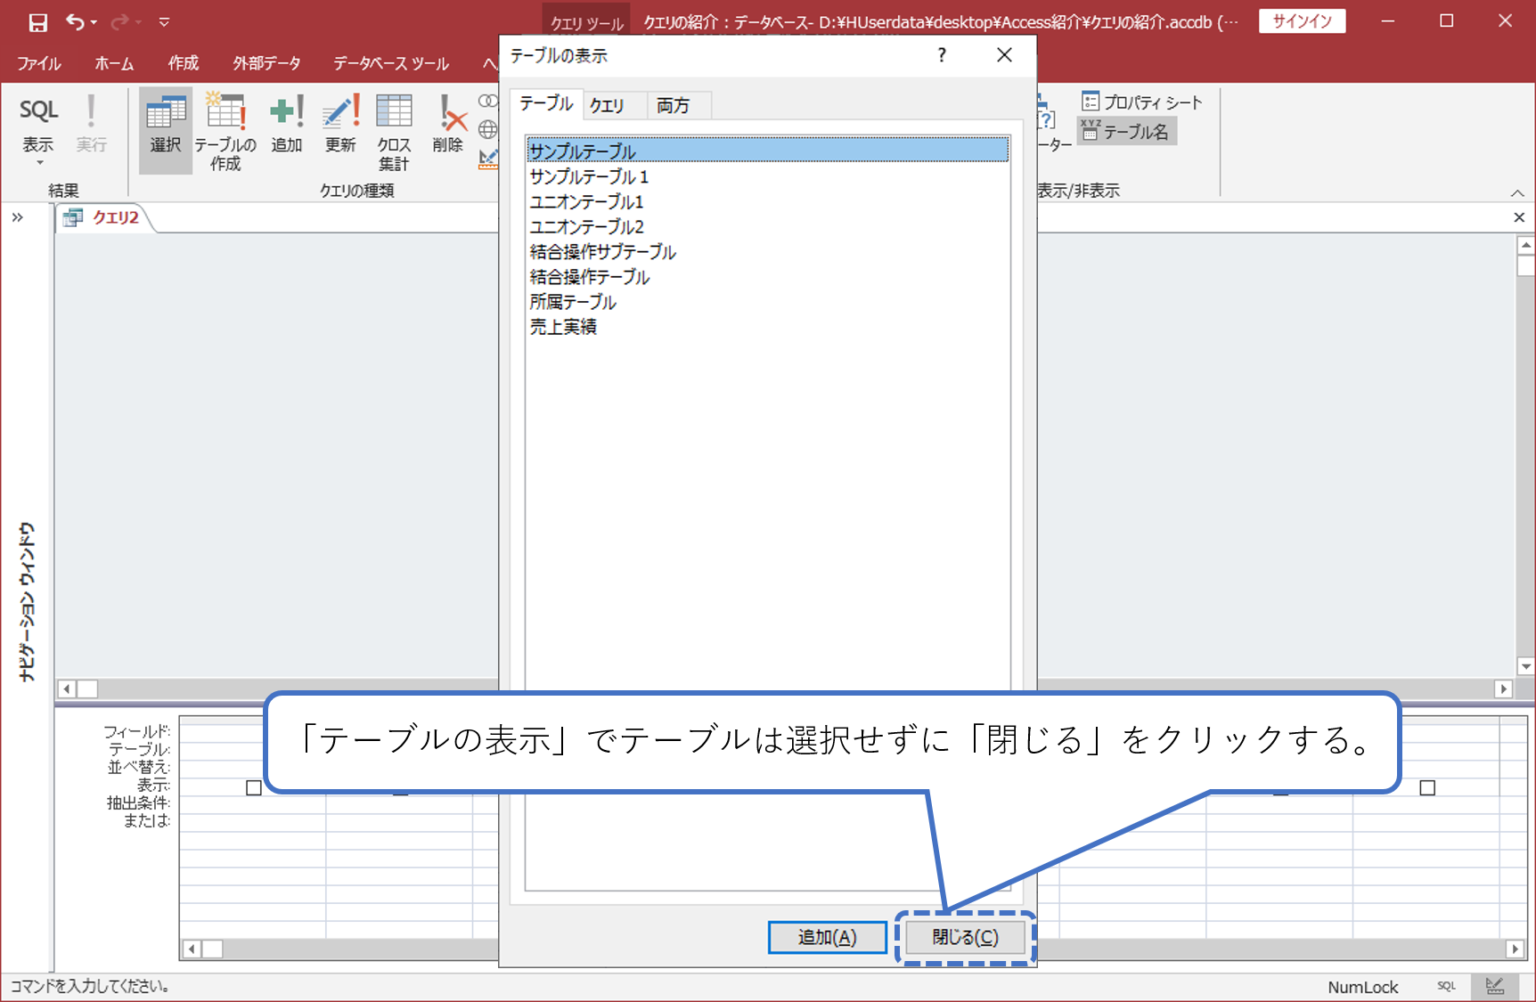Click the 追加(A) button
This screenshot has width=1536, height=1002.
click(827, 937)
